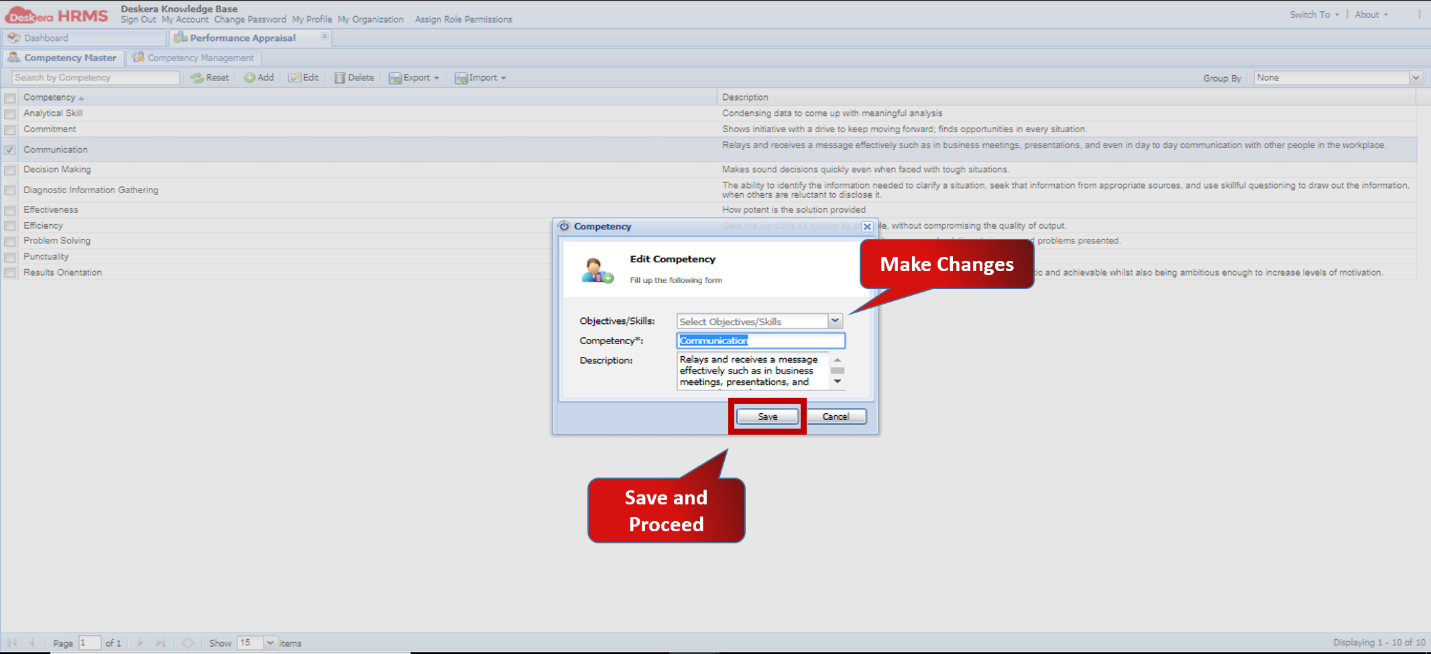Check the Analytical Skill row checkbox
Viewport: 1431px width, 654px height.
point(9,113)
